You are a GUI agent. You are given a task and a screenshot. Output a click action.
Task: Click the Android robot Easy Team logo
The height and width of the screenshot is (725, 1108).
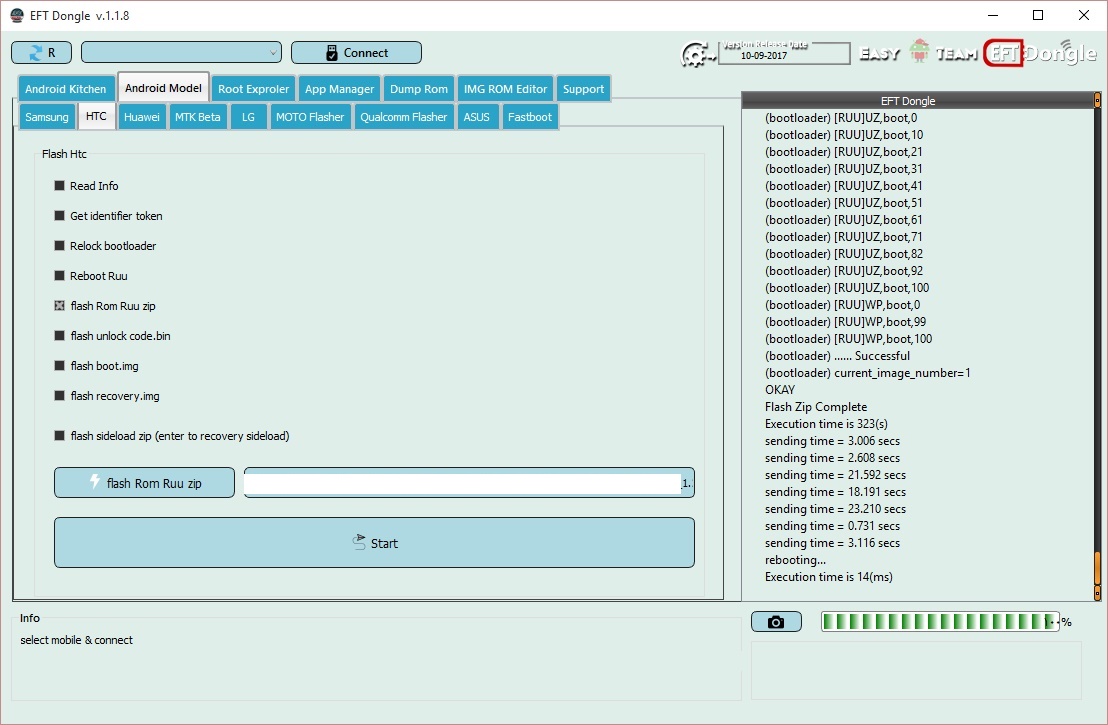point(919,51)
